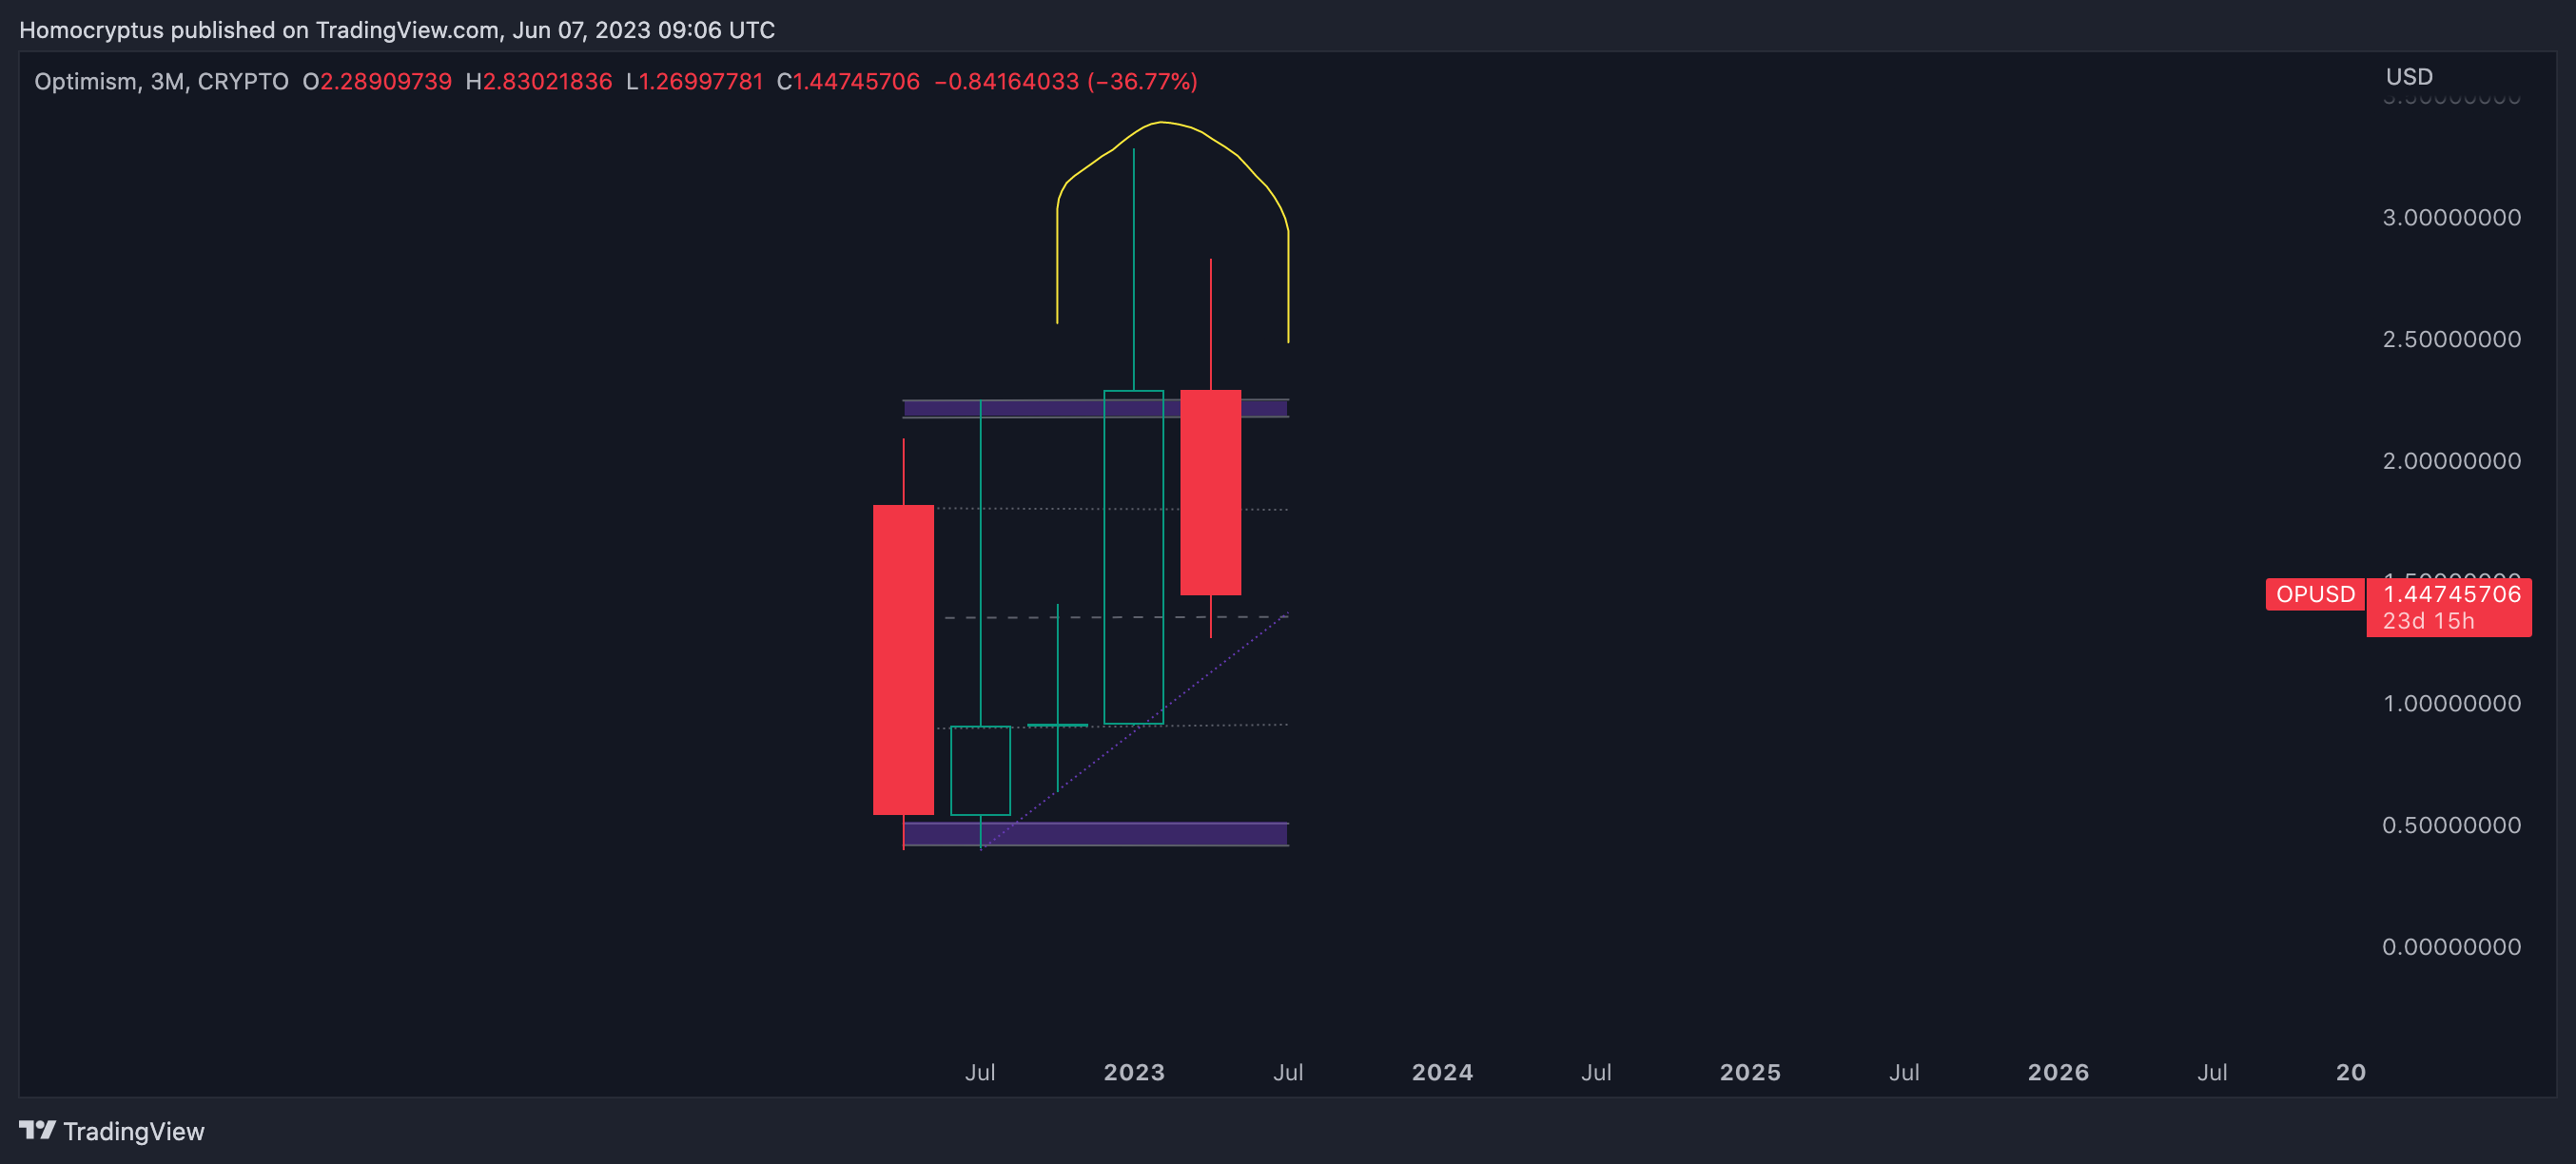This screenshot has height=1164, width=2576.
Task: Click the 2023 label on time axis
Action: [1134, 1073]
